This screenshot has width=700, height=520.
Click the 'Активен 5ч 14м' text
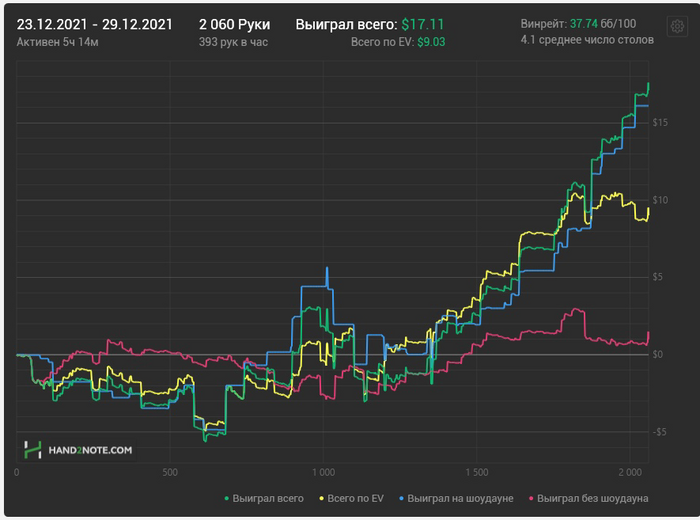pos(58,42)
